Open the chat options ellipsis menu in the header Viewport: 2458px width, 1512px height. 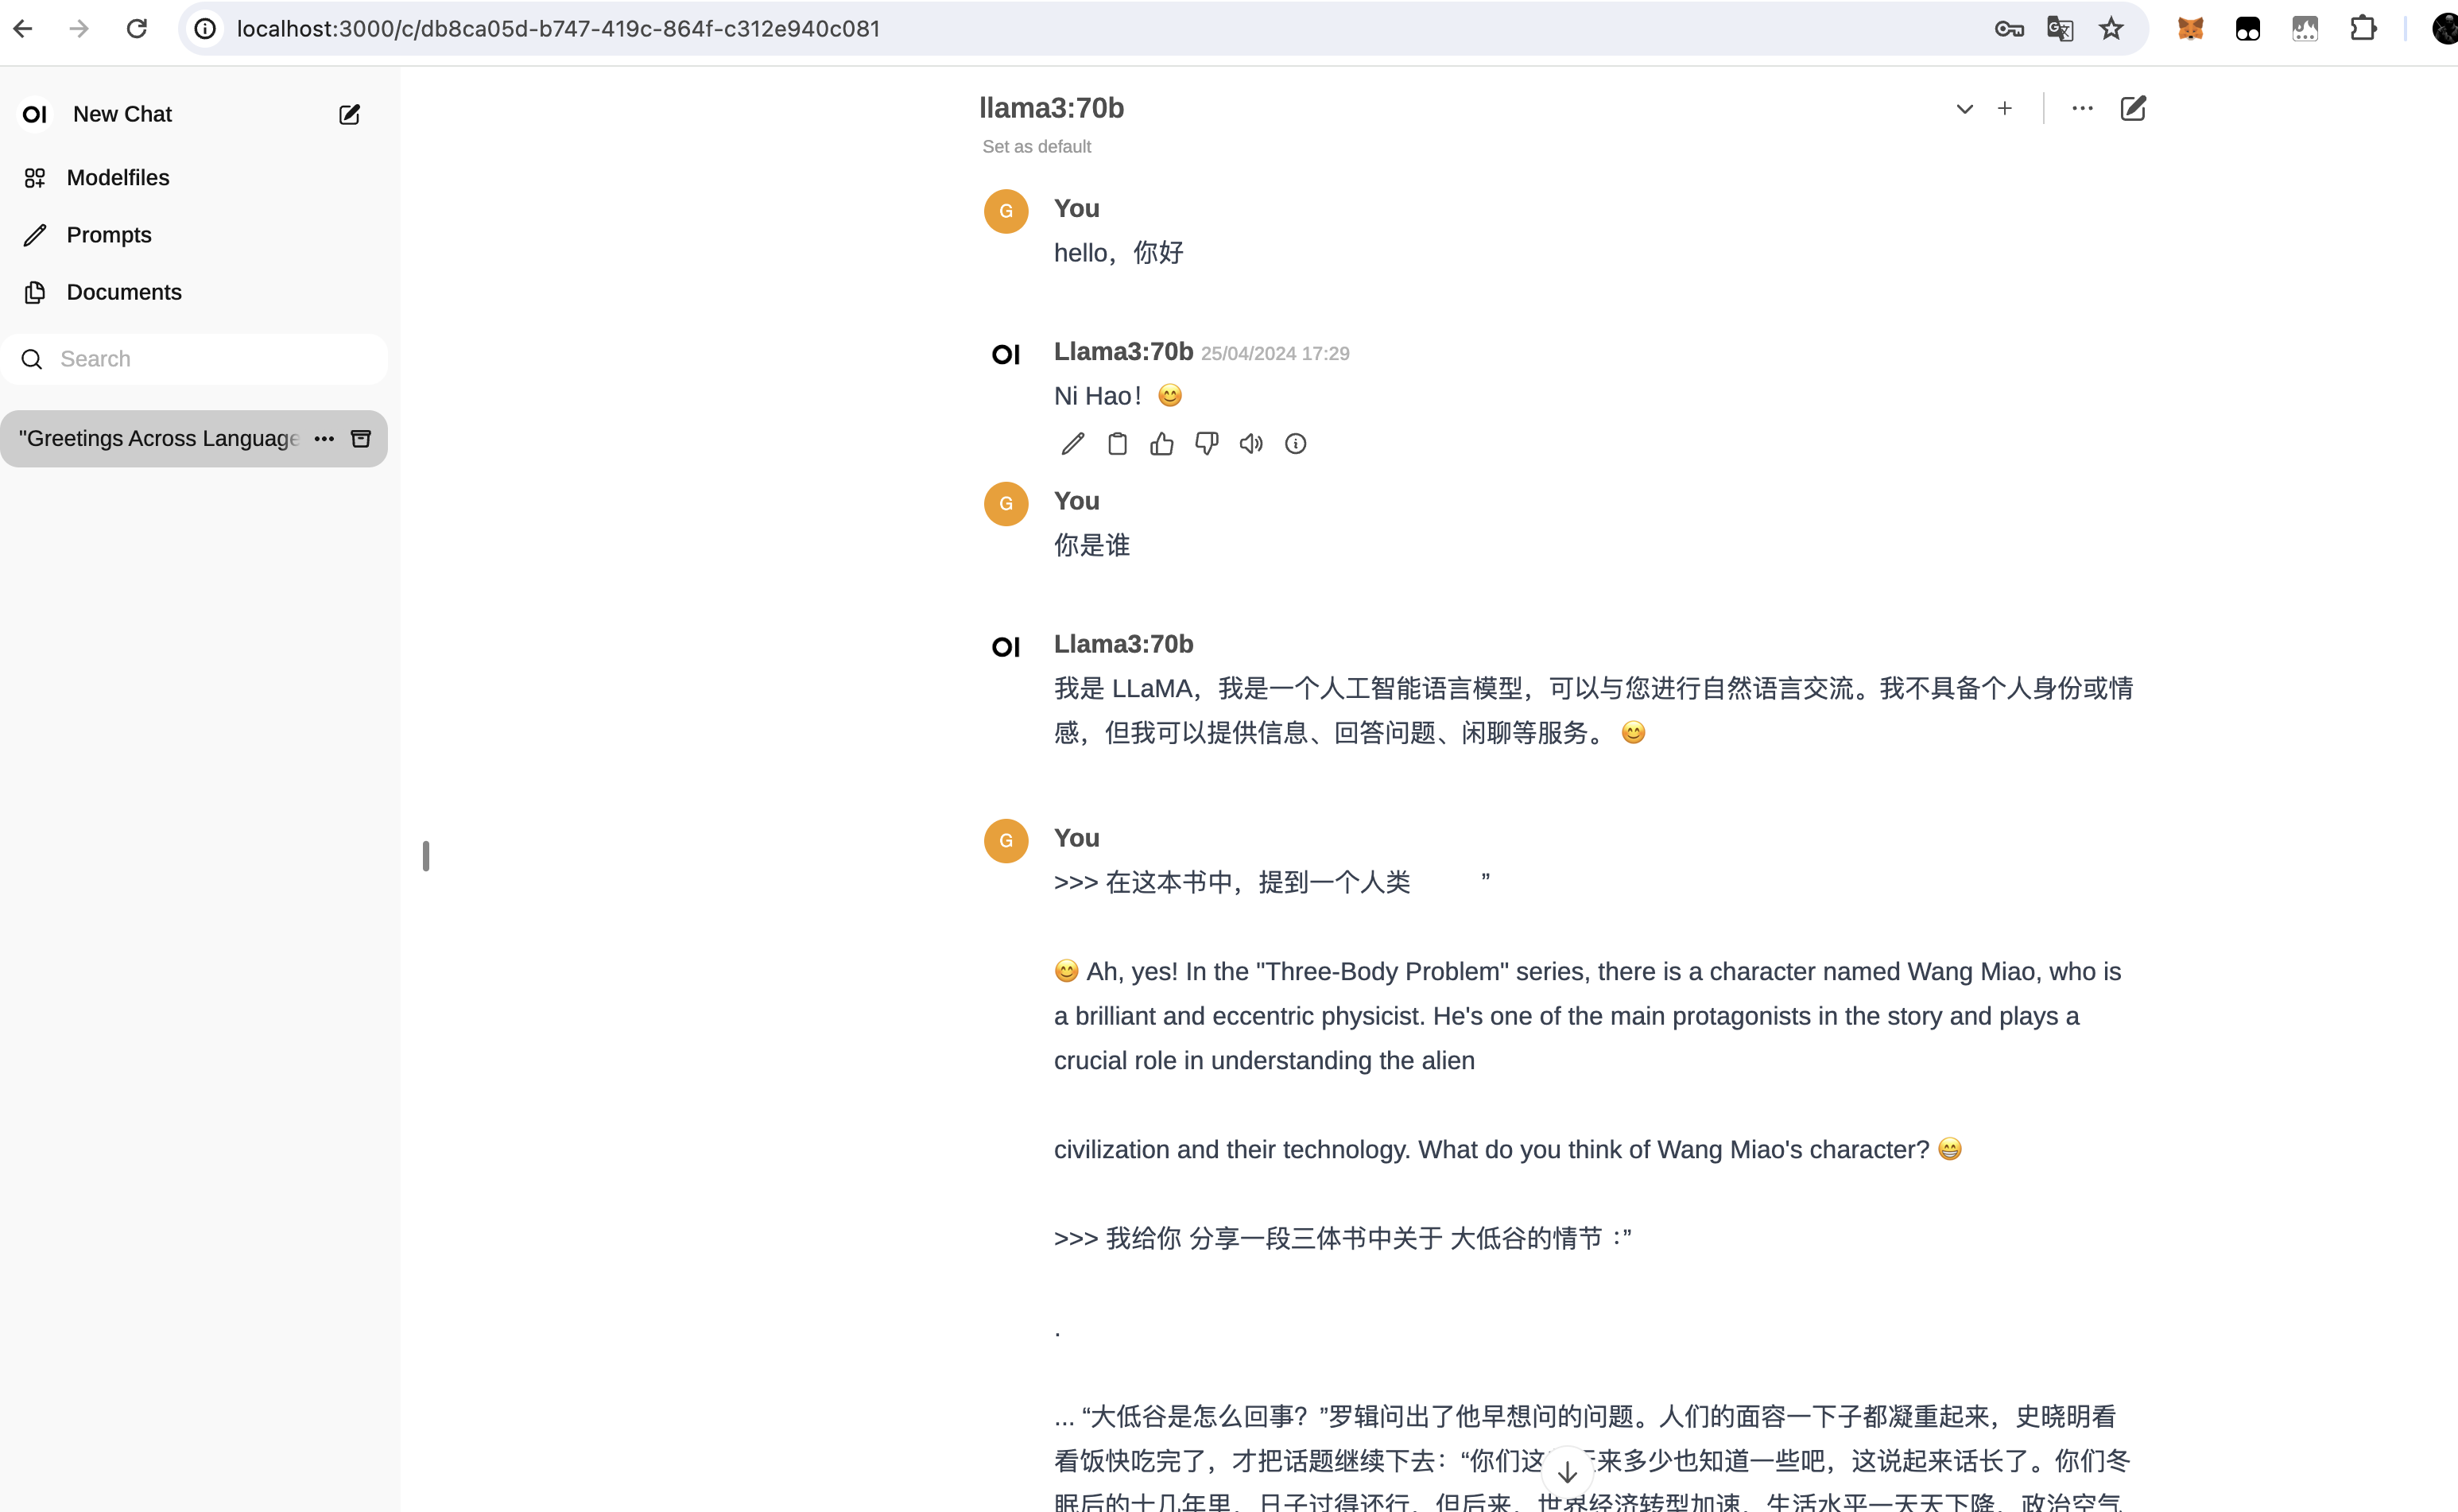pos(2082,108)
